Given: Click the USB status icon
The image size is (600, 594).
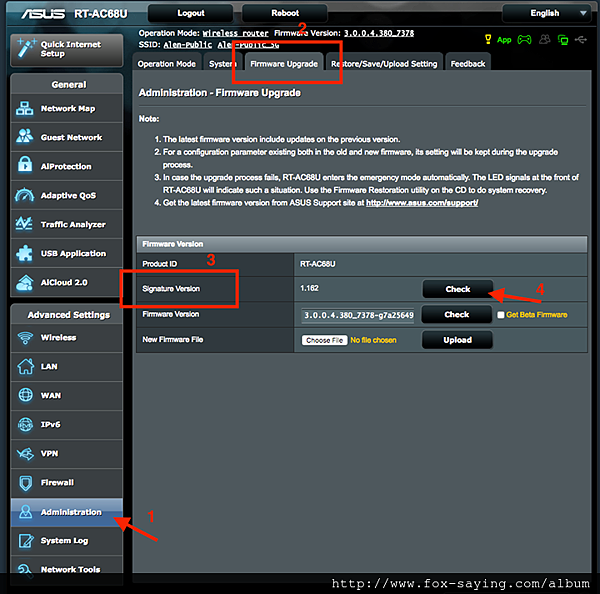Looking at the screenshot, I should pyautogui.click(x=581, y=39).
